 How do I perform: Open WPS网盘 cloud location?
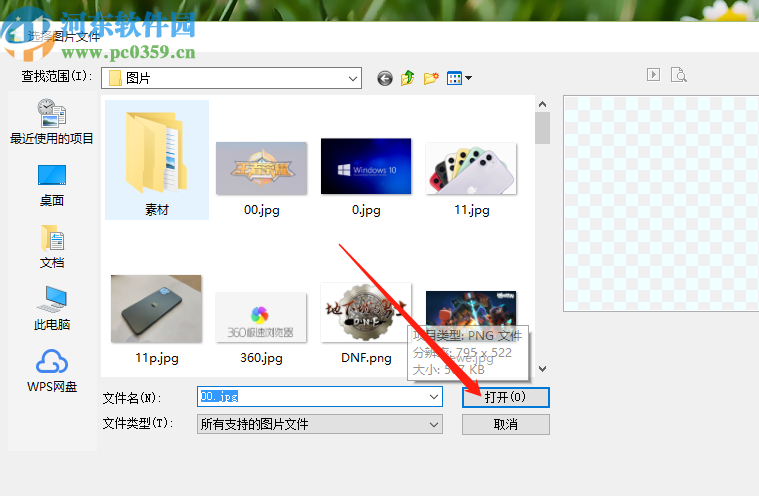[52, 371]
